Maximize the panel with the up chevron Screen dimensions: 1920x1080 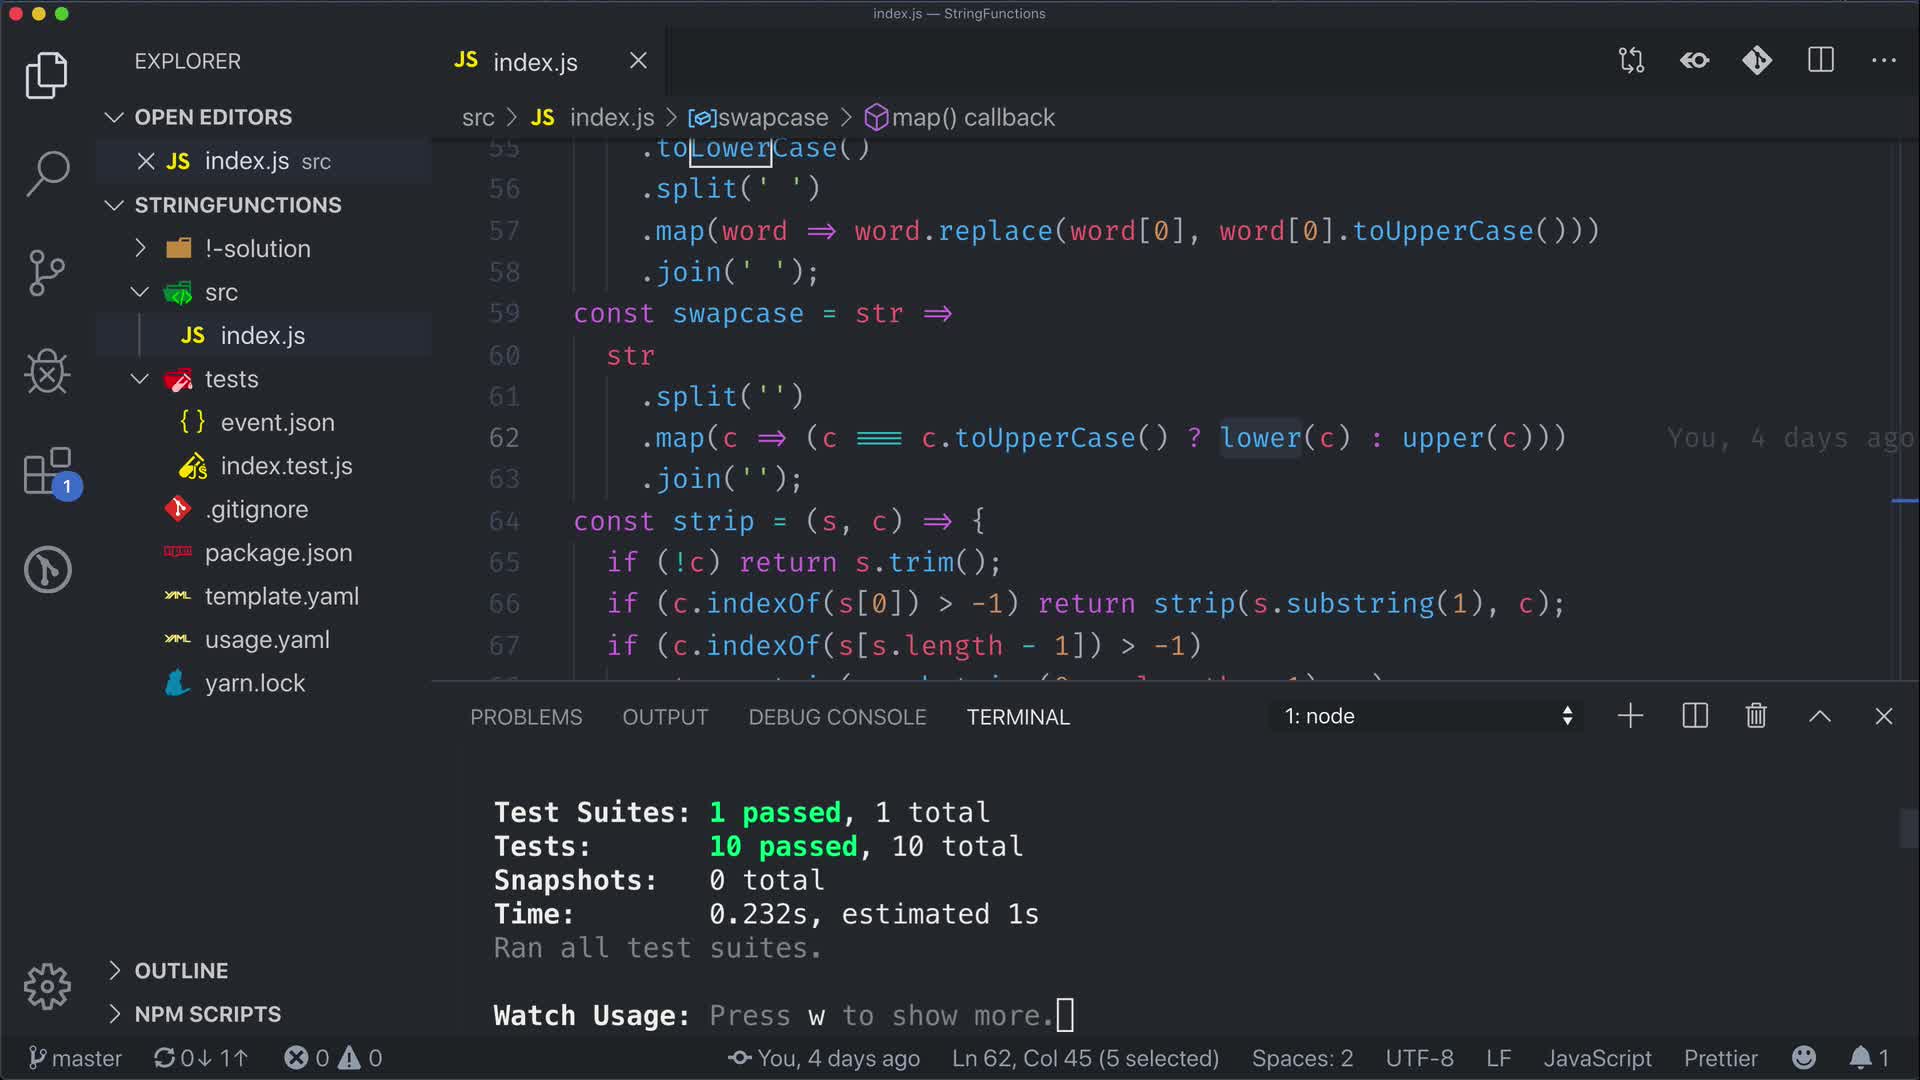click(x=1820, y=716)
